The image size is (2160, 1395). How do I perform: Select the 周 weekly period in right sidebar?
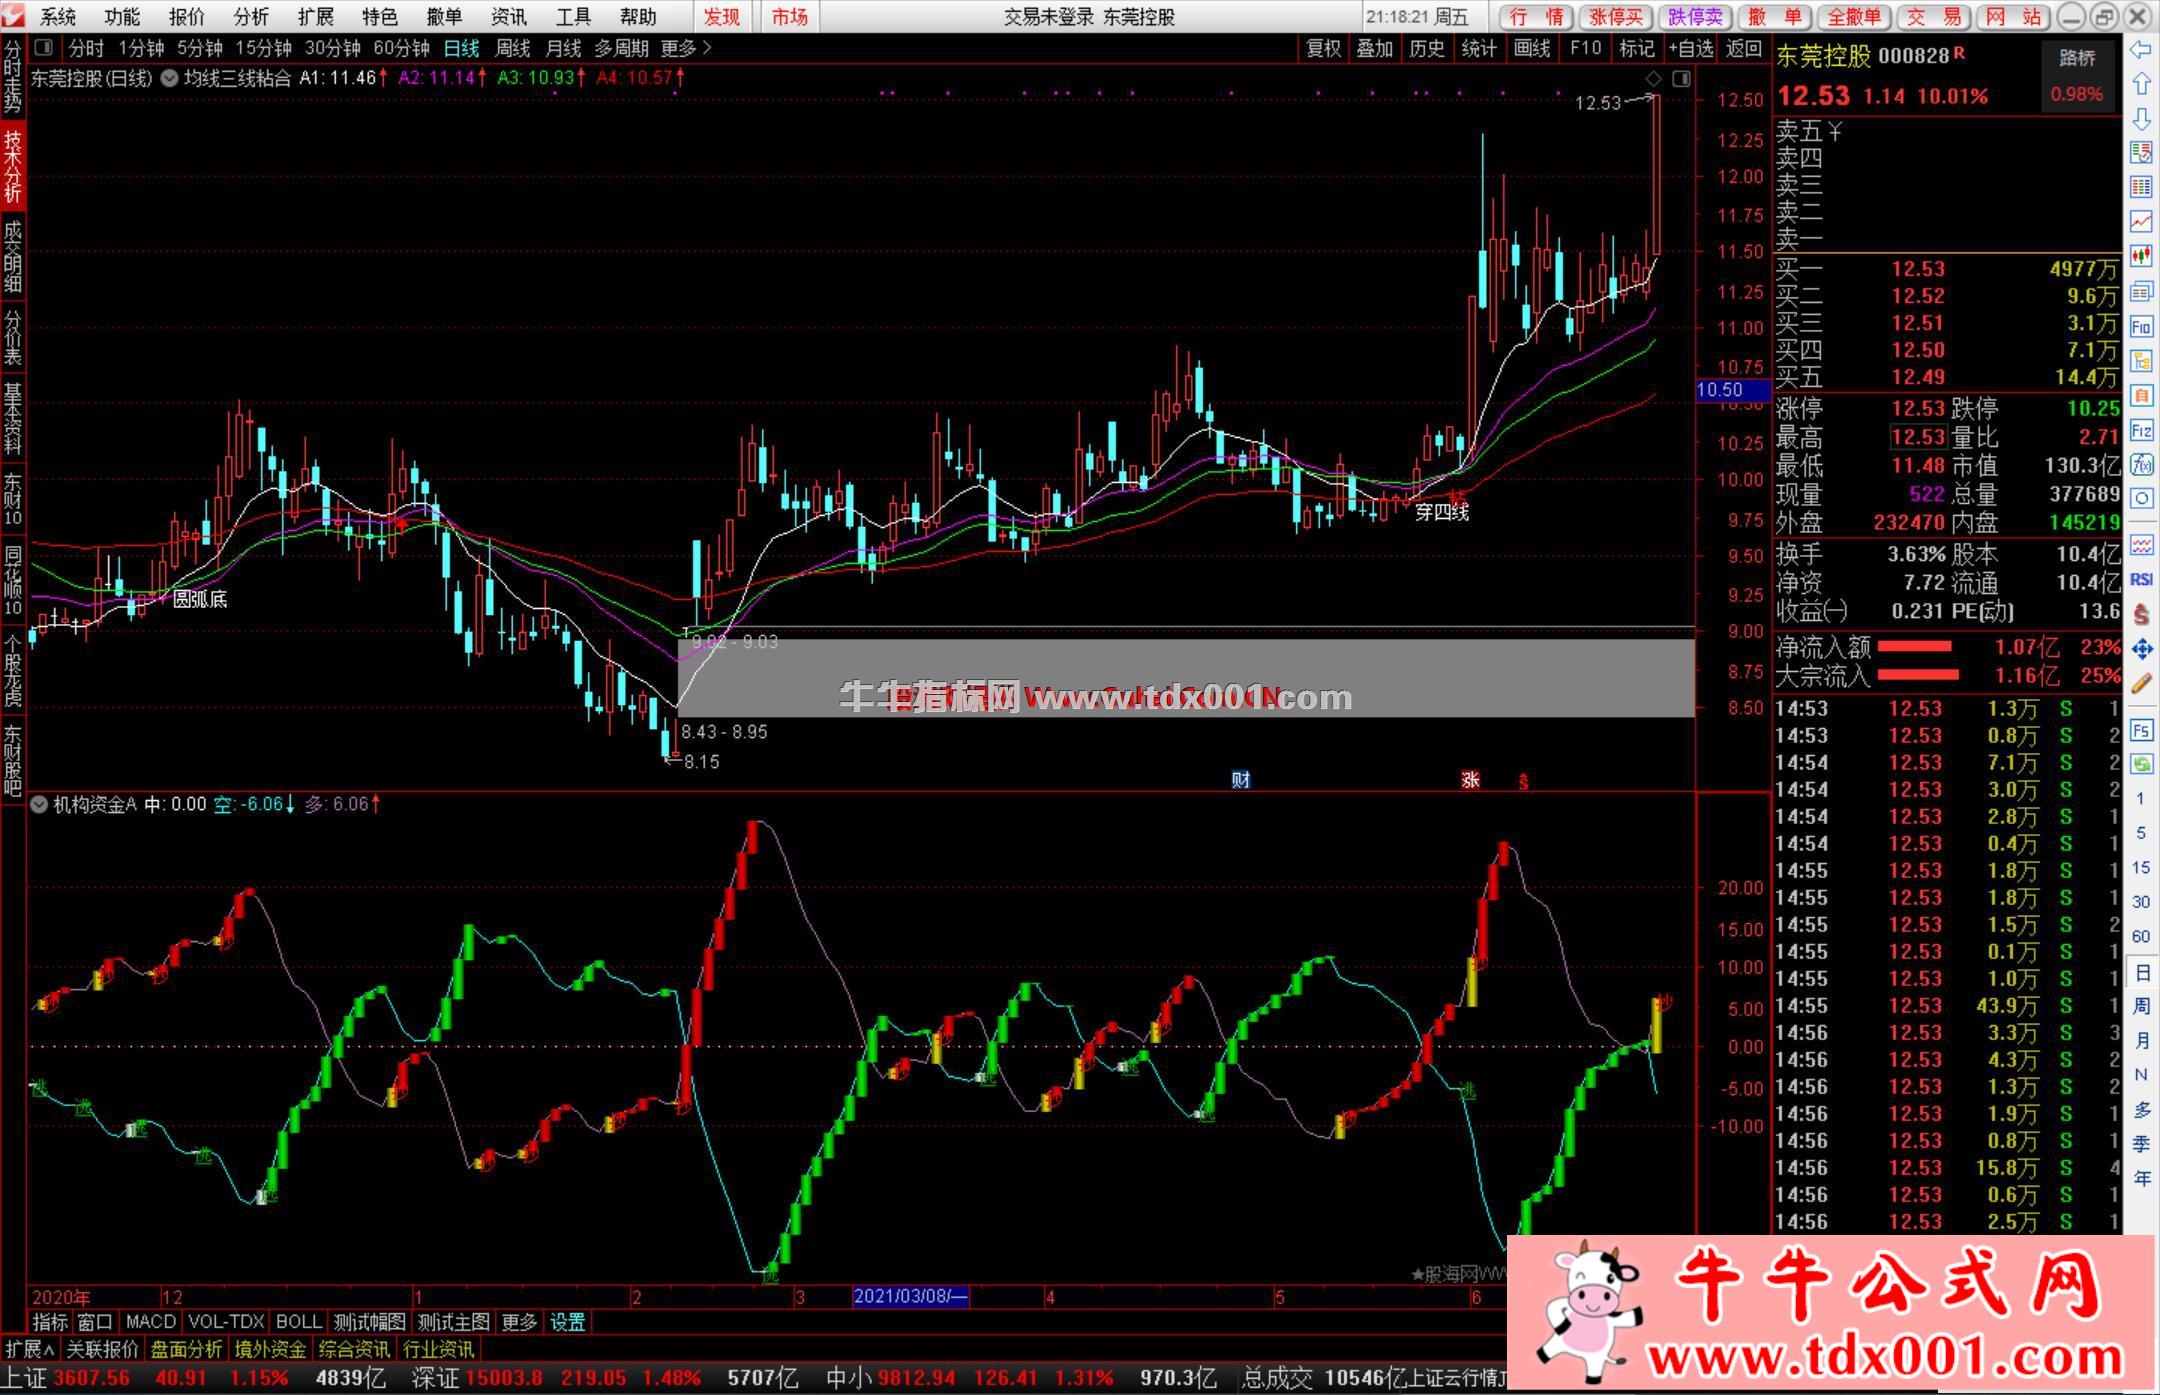click(x=2141, y=1006)
